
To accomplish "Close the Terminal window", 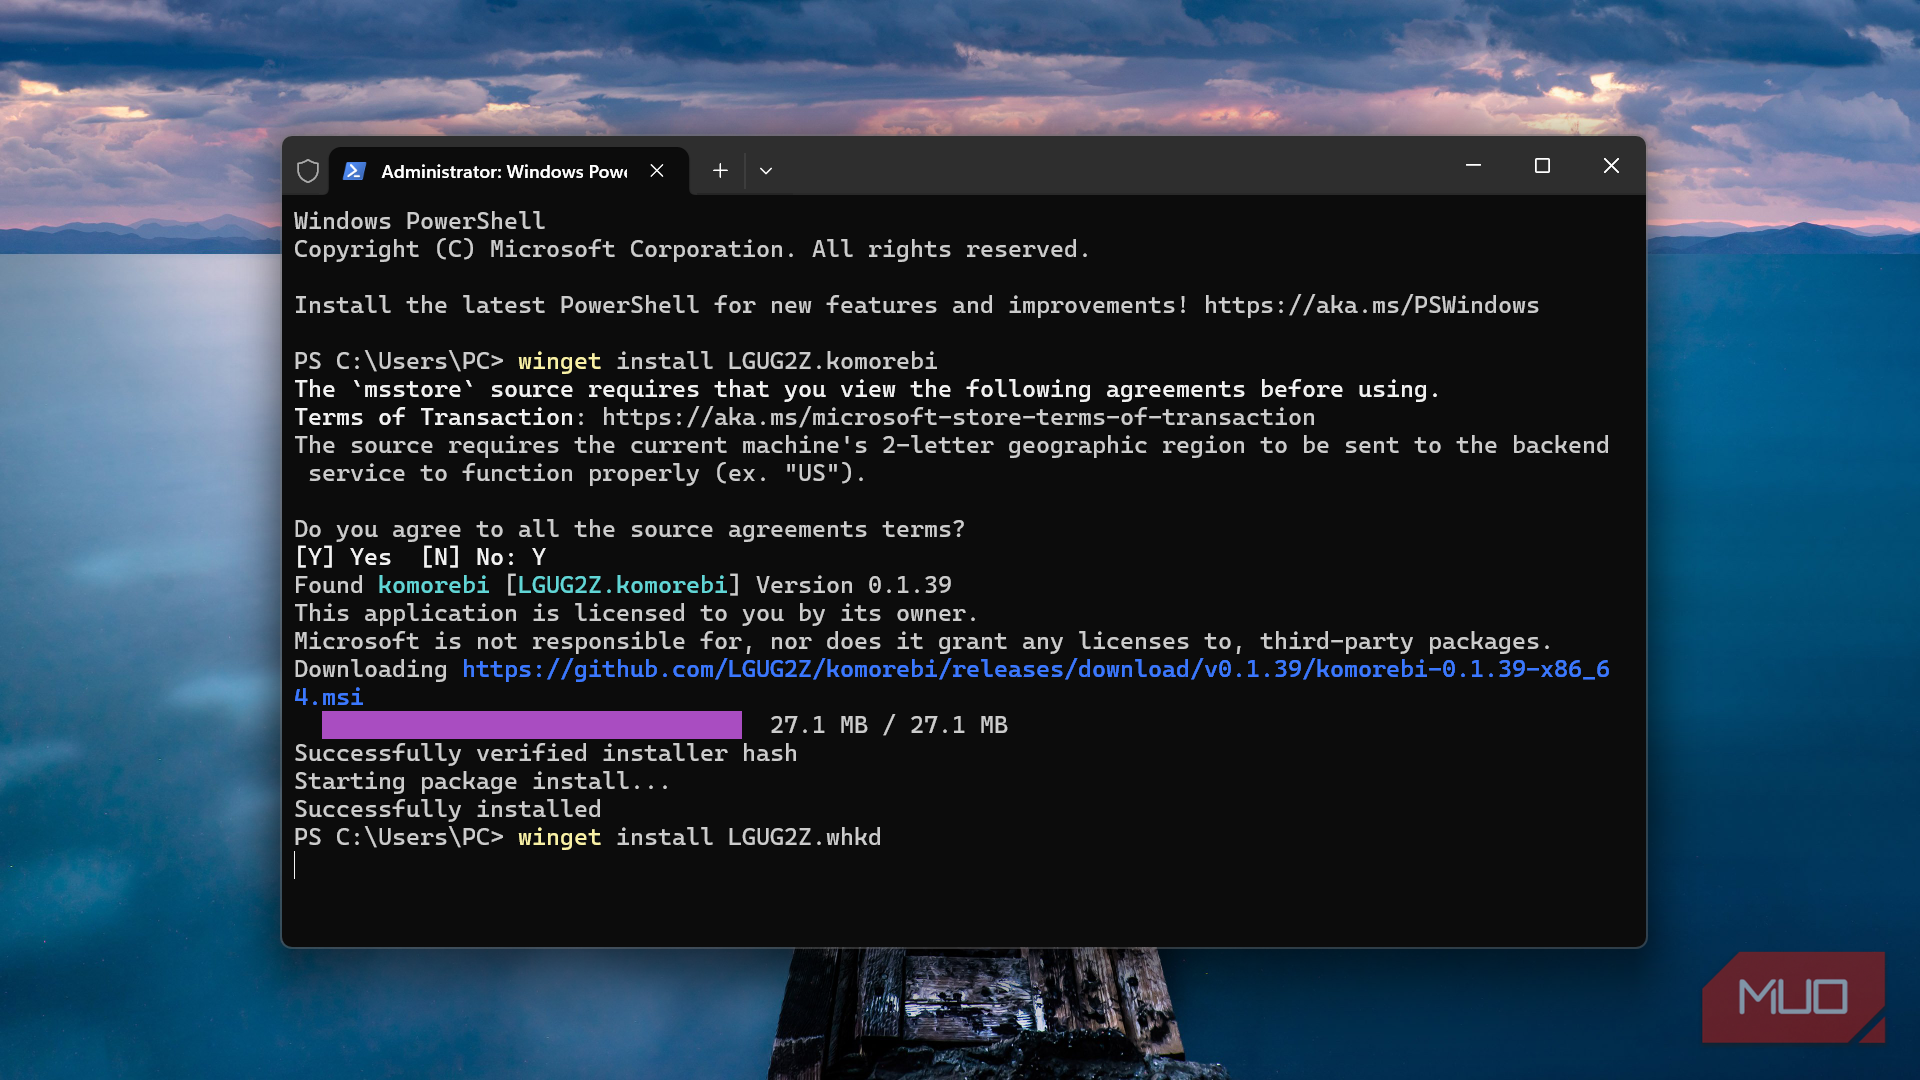I will point(1611,165).
